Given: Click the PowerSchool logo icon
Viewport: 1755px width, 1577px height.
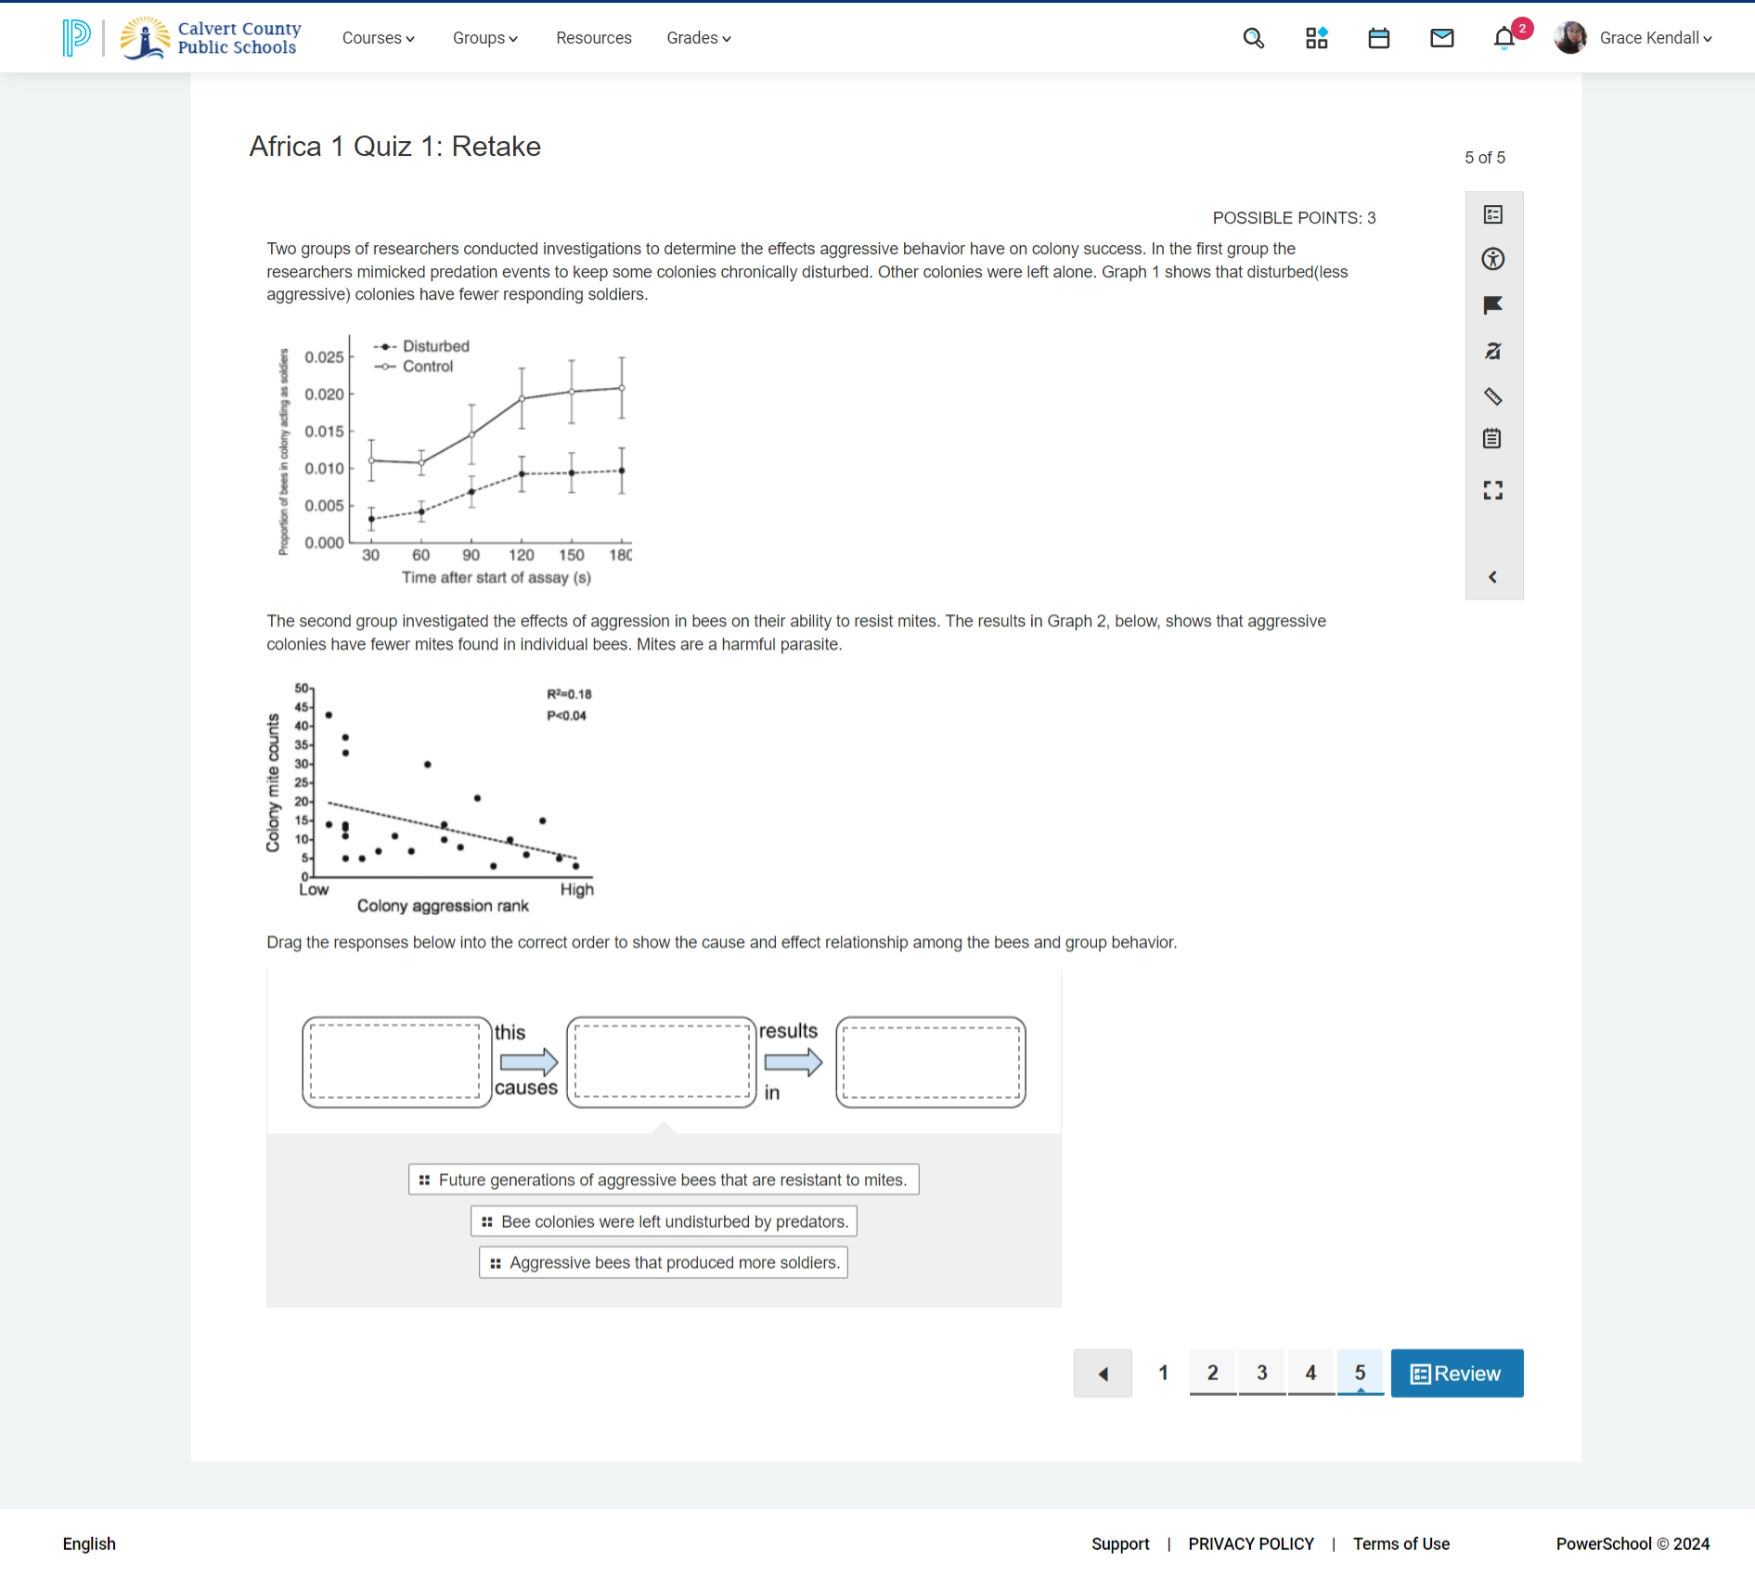Looking at the screenshot, I should point(76,38).
